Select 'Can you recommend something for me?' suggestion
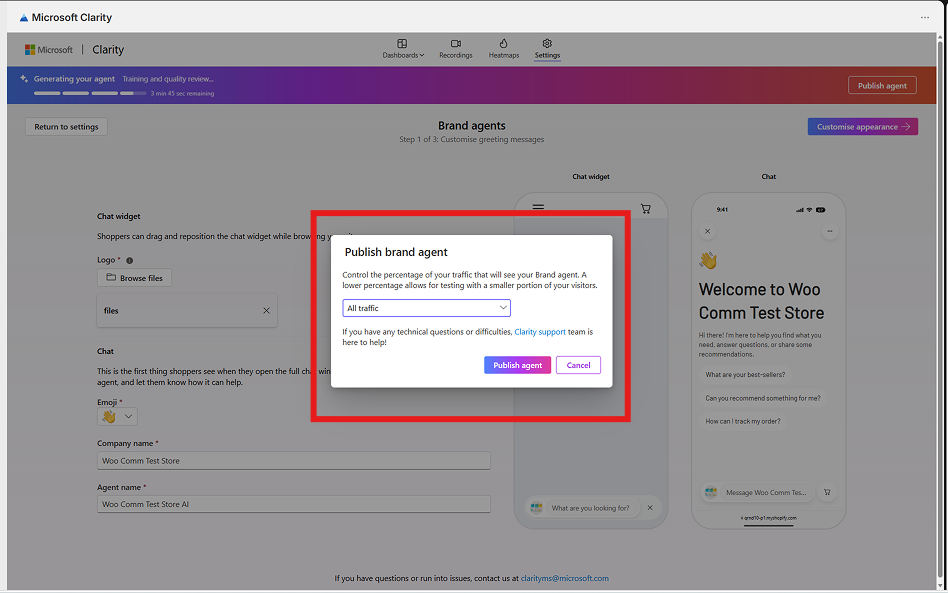Viewport: 948px width, 593px height. [x=763, y=398]
